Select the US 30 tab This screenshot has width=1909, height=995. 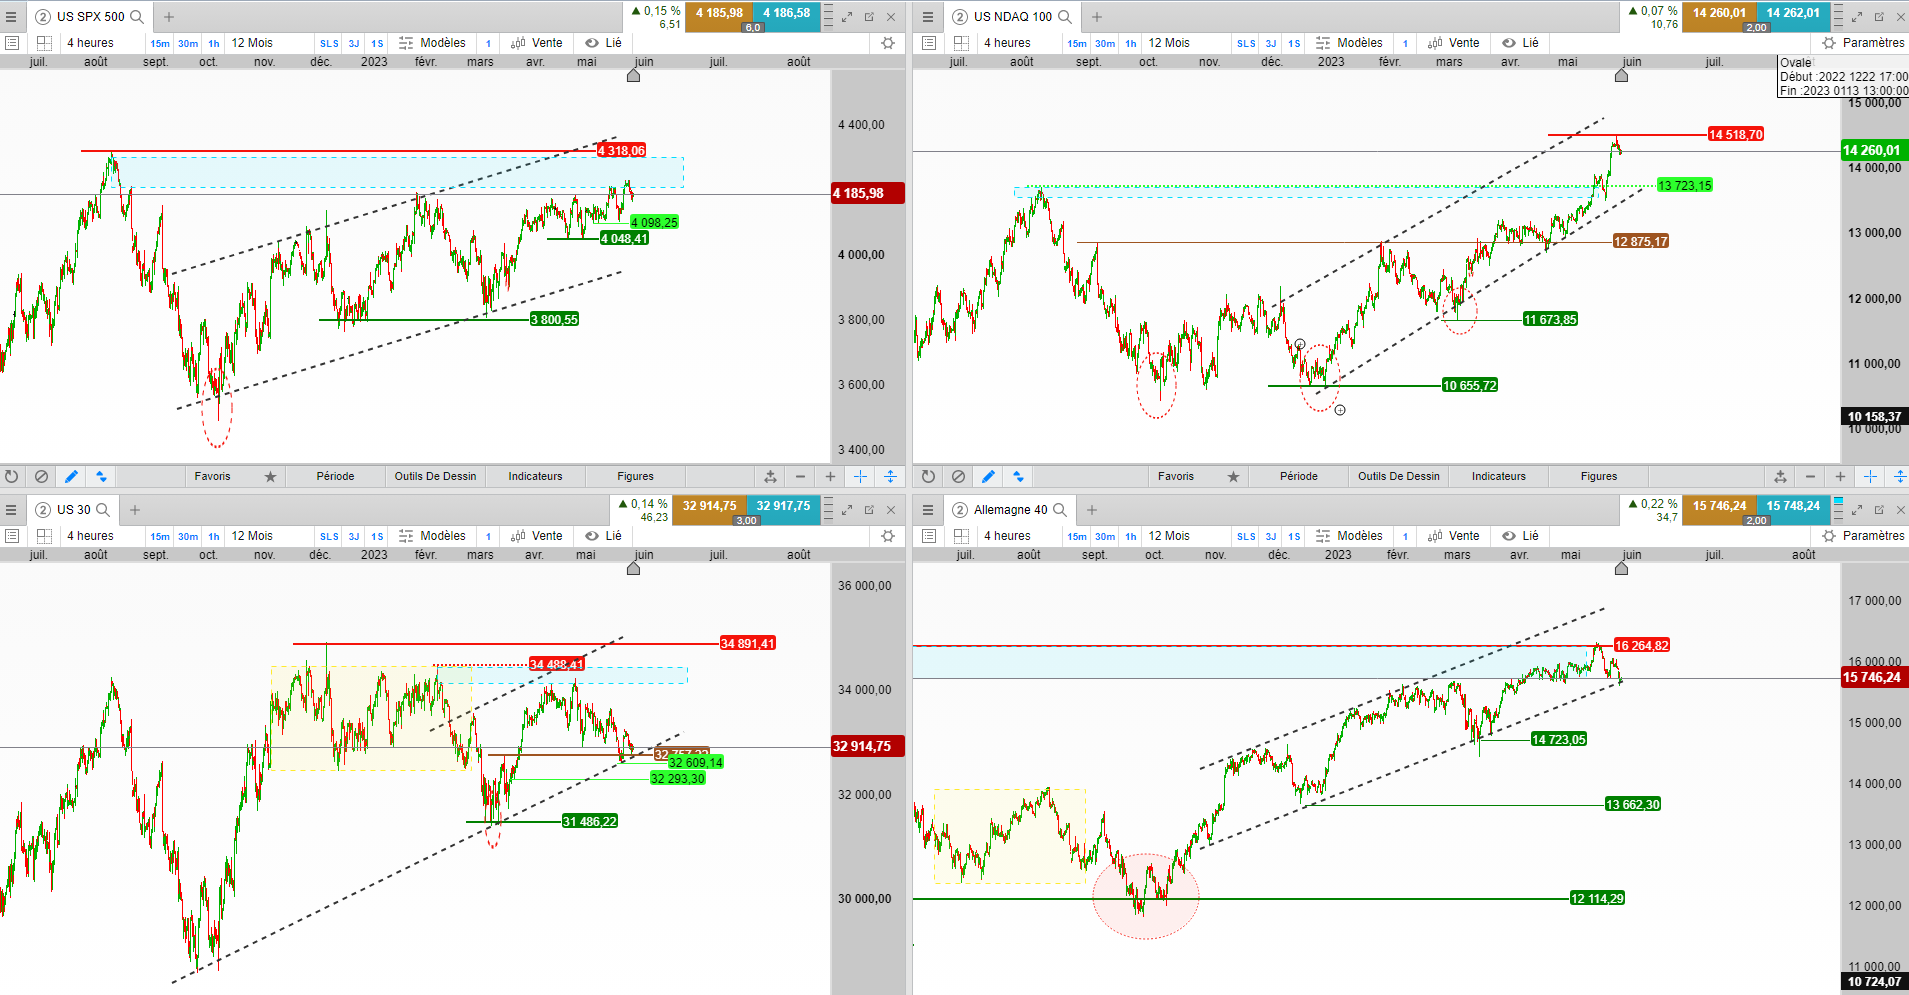point(73,510)
